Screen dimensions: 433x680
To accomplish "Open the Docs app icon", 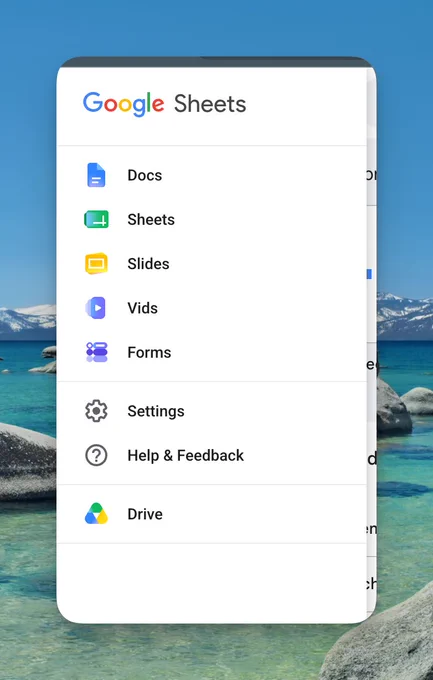I will [x=96, y=175].
